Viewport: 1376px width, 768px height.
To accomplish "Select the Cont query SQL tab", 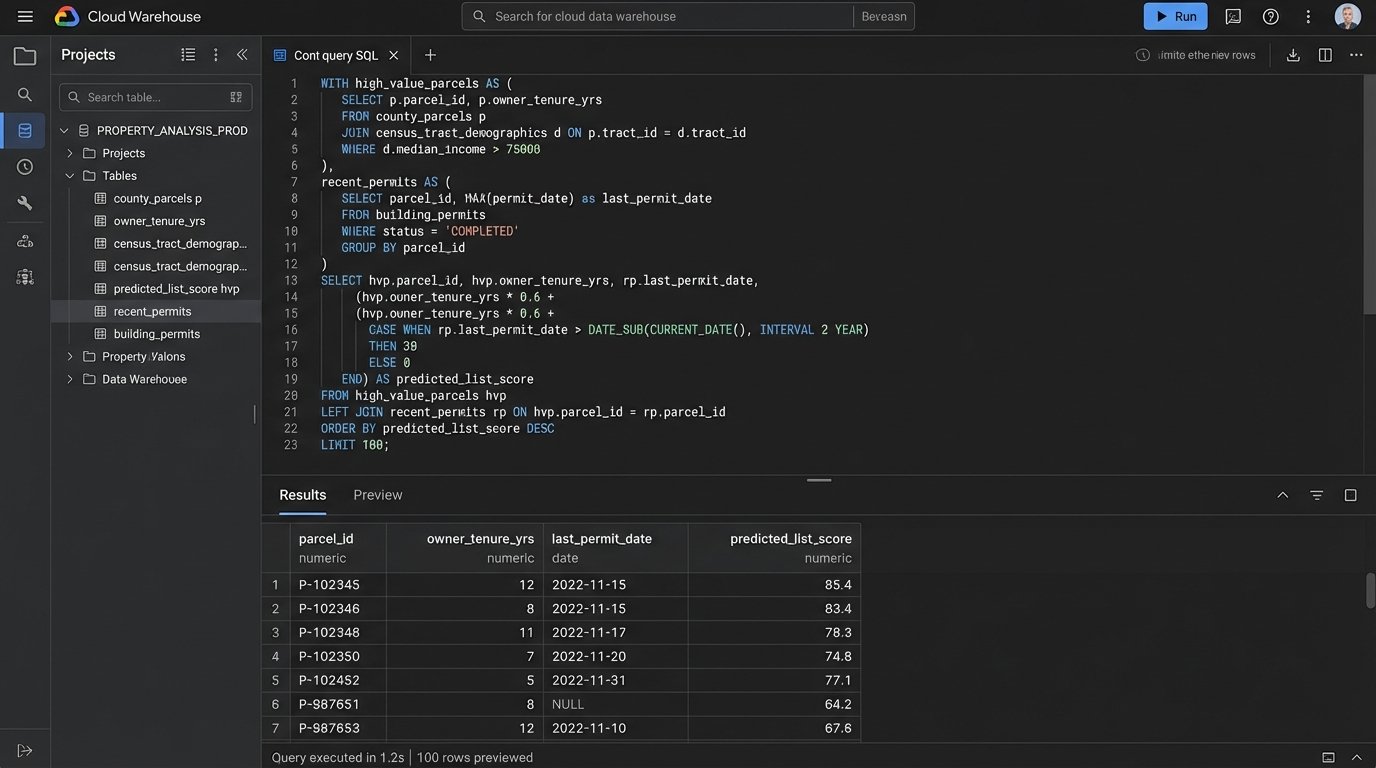I will pyautogui.click(x=335, y=55).
